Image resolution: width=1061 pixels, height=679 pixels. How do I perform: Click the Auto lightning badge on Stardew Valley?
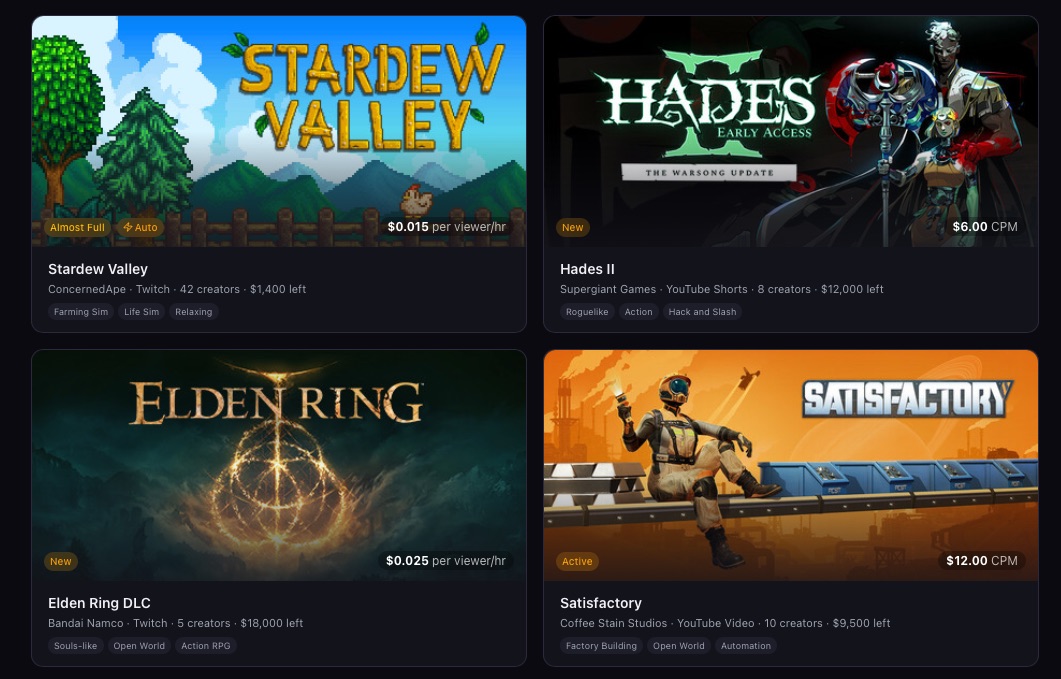(140, 227)
